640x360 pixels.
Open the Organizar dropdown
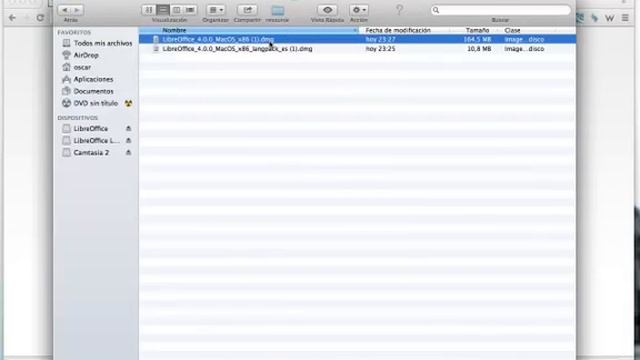tap(216, 10)
